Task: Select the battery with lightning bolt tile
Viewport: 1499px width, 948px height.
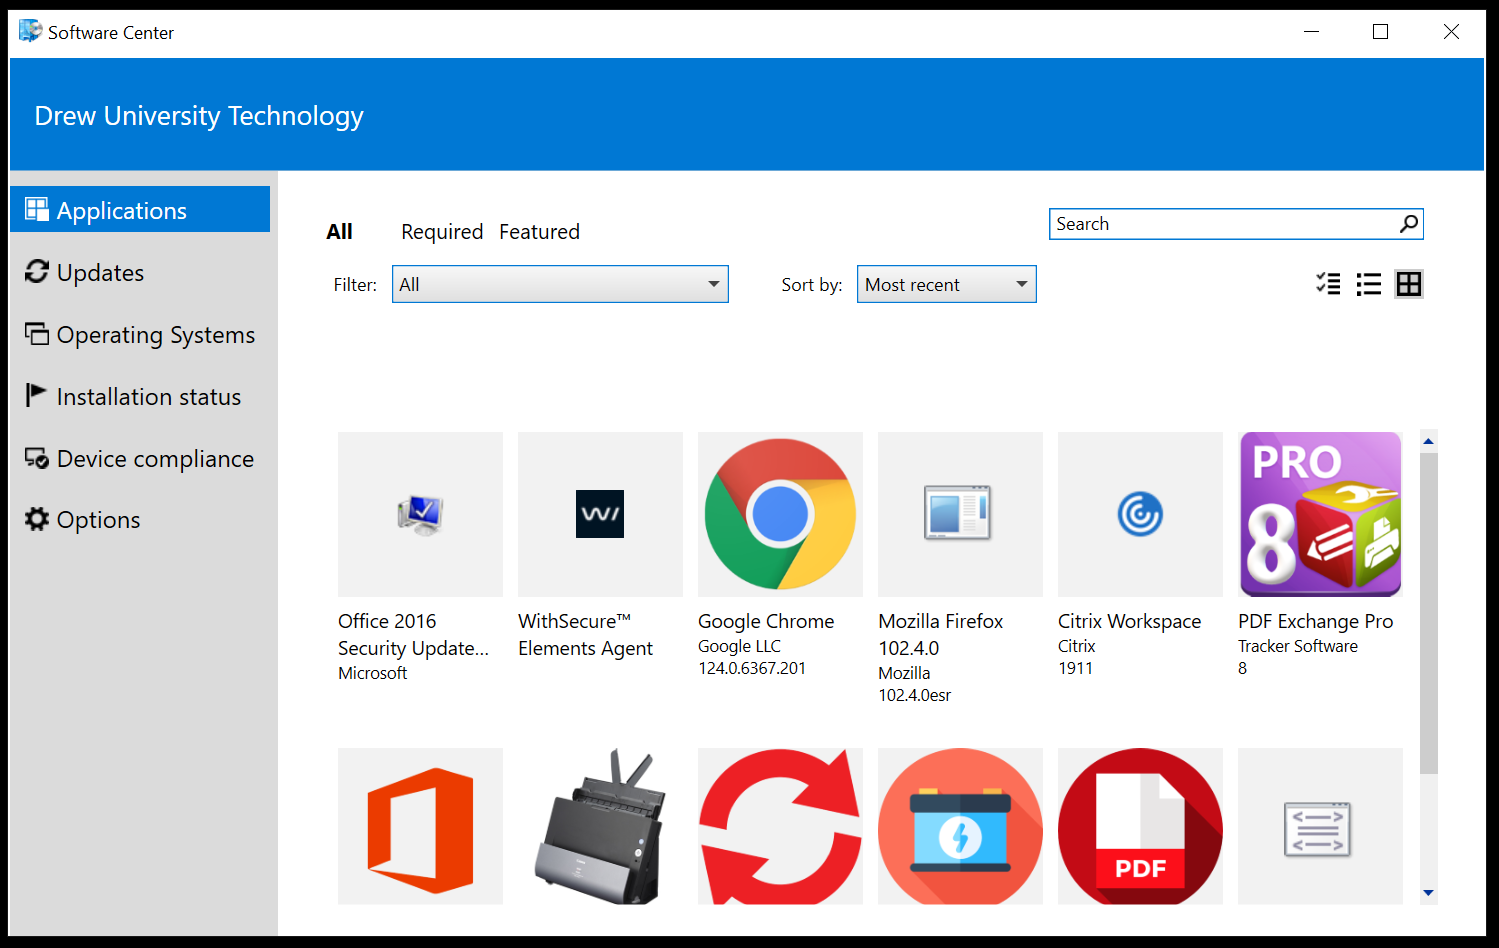Action: pos(960,826)
